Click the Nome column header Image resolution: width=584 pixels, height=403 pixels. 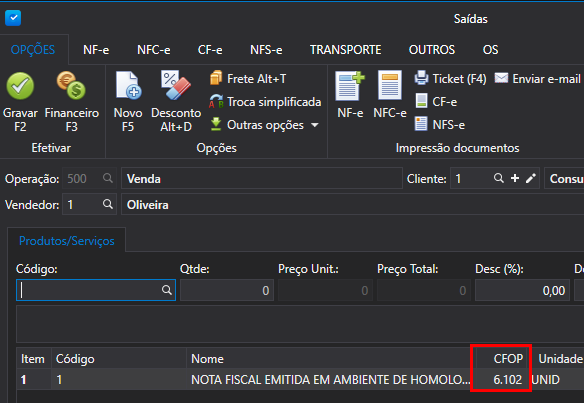pyautogui.click(x=331, y=359)
